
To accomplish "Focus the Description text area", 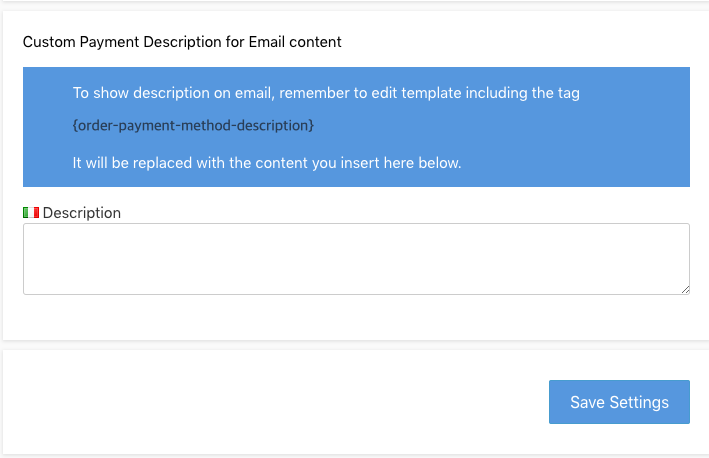I will point(355,258).
